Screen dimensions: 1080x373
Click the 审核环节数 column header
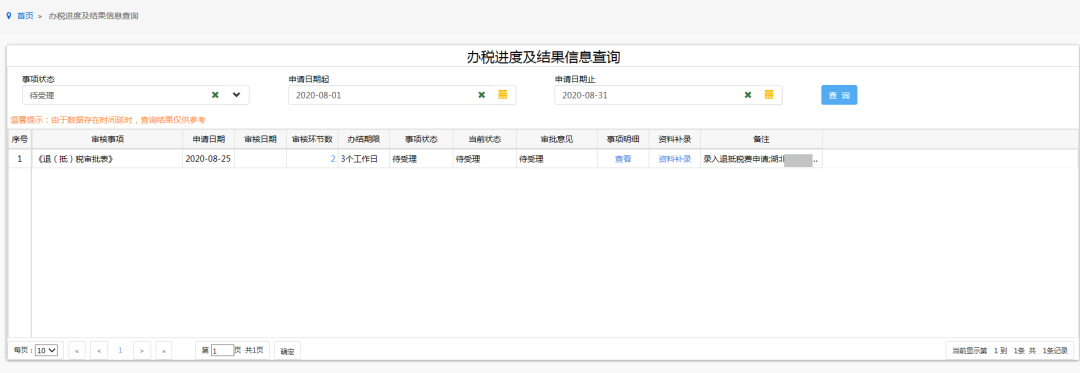point(313,139)
